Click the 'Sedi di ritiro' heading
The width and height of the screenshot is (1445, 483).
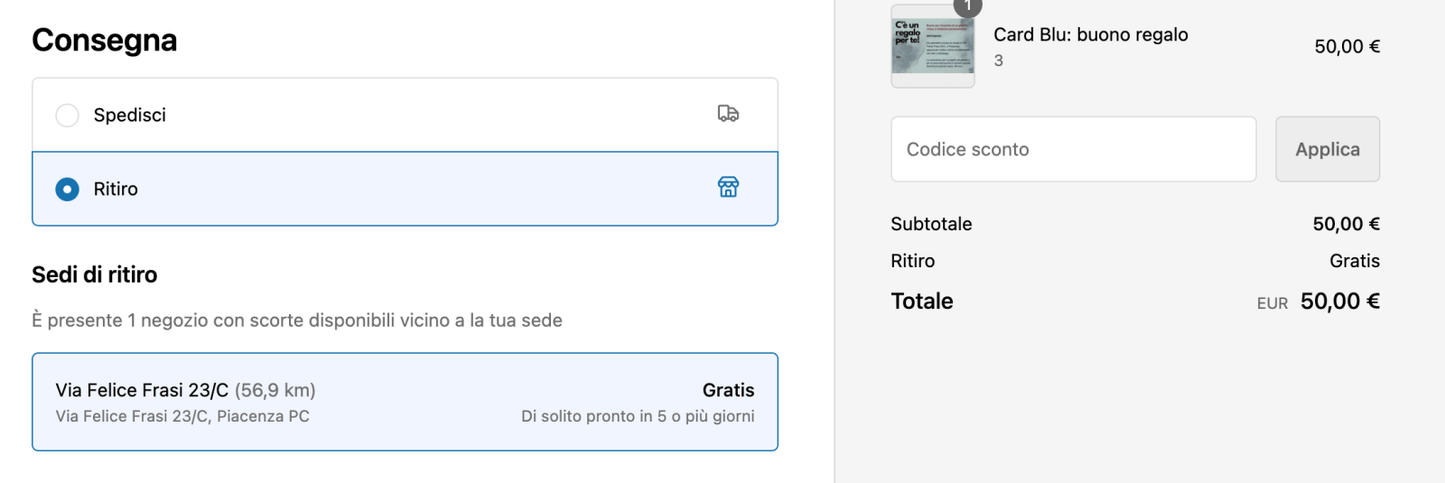point(94,274)
